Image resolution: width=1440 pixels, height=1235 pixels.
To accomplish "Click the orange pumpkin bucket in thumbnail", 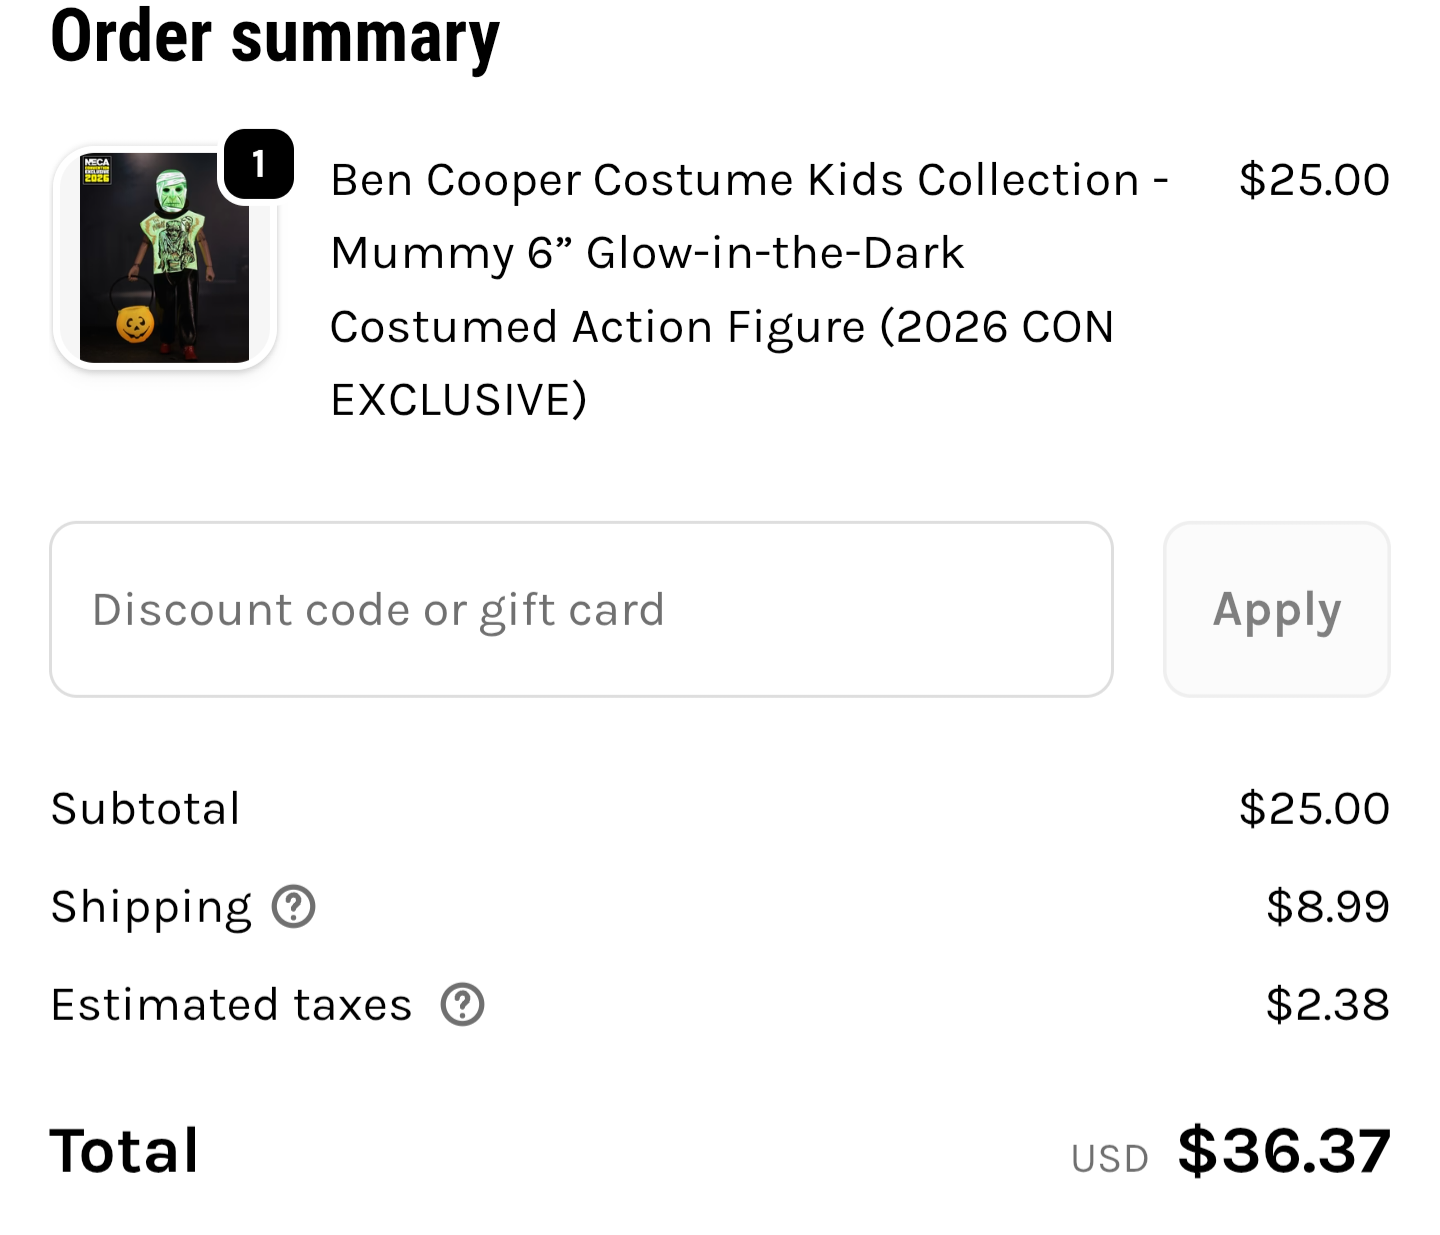I will coord(134,324).
